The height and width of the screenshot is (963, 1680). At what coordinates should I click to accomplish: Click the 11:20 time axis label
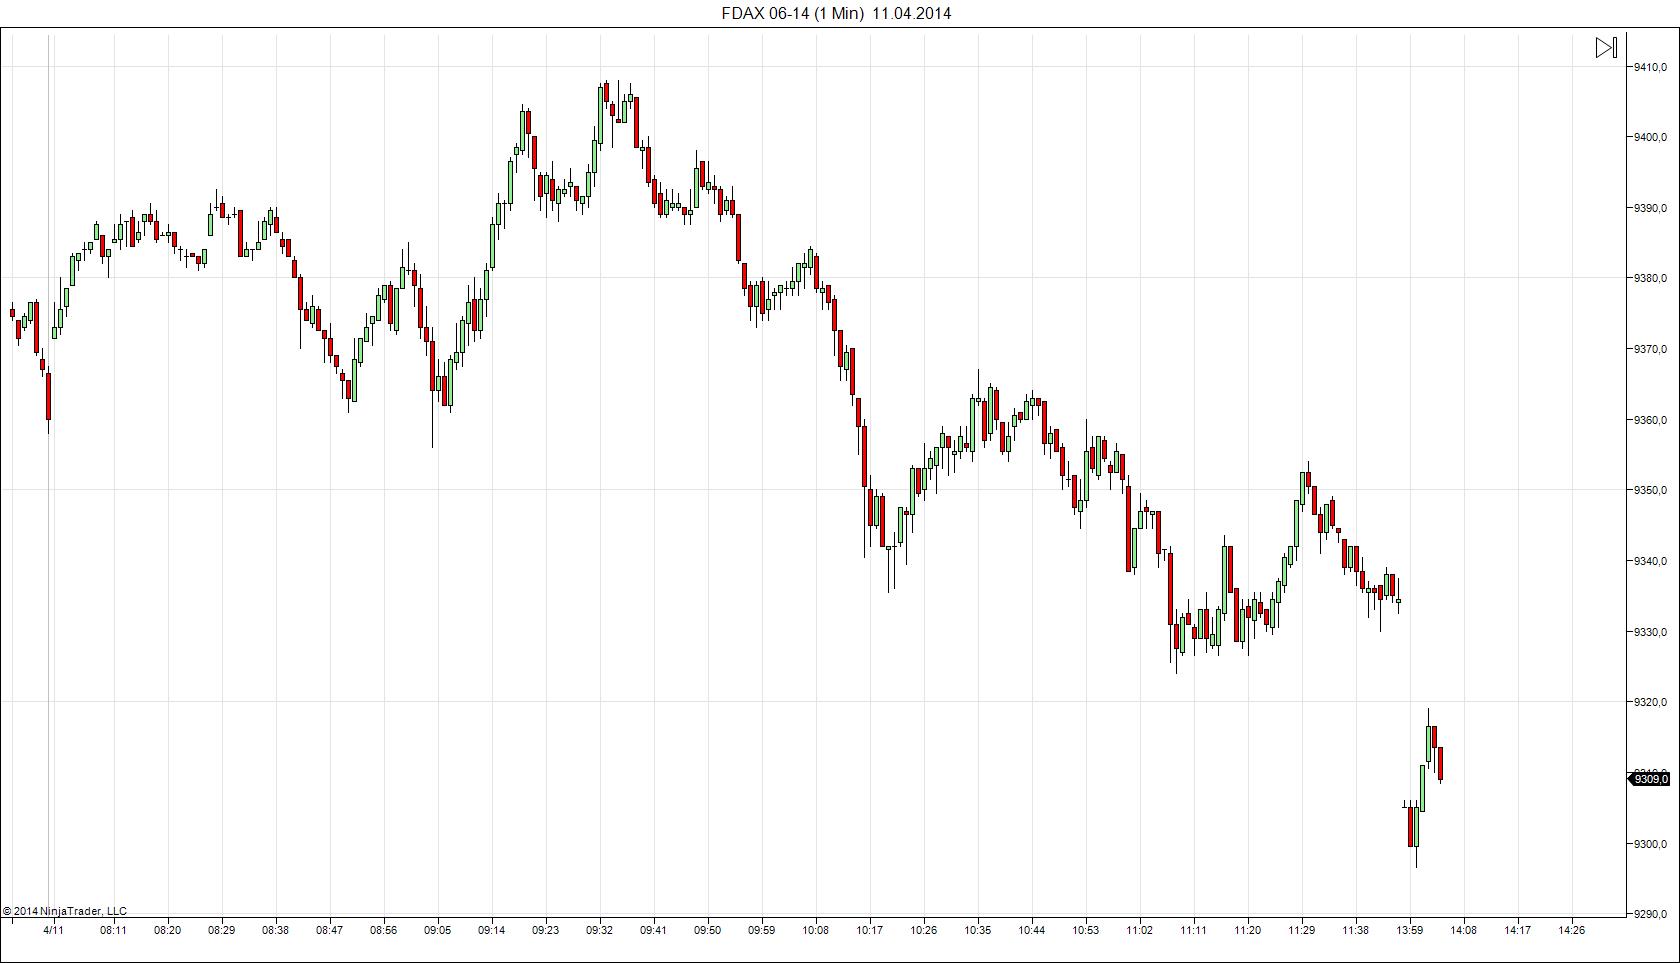(x=1248, y=930)
